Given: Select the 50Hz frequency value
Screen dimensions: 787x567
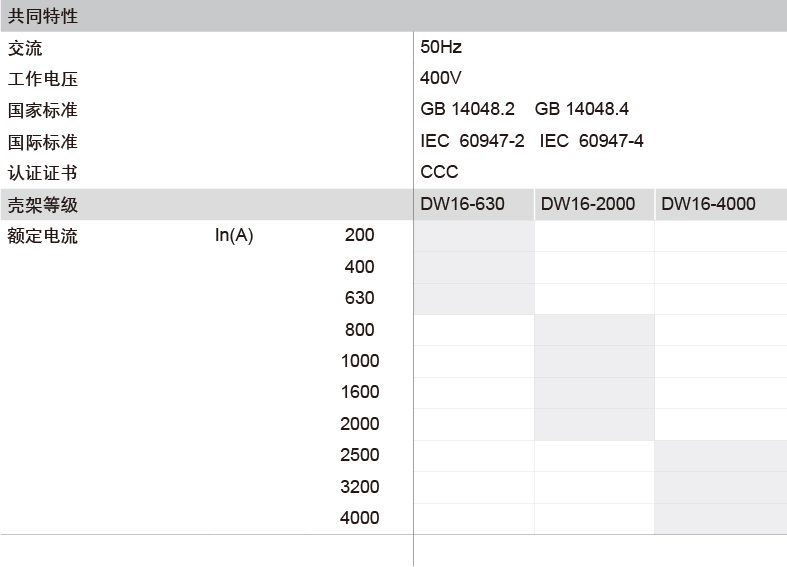Looking at the screenshot, I should [x=441, y=47].
